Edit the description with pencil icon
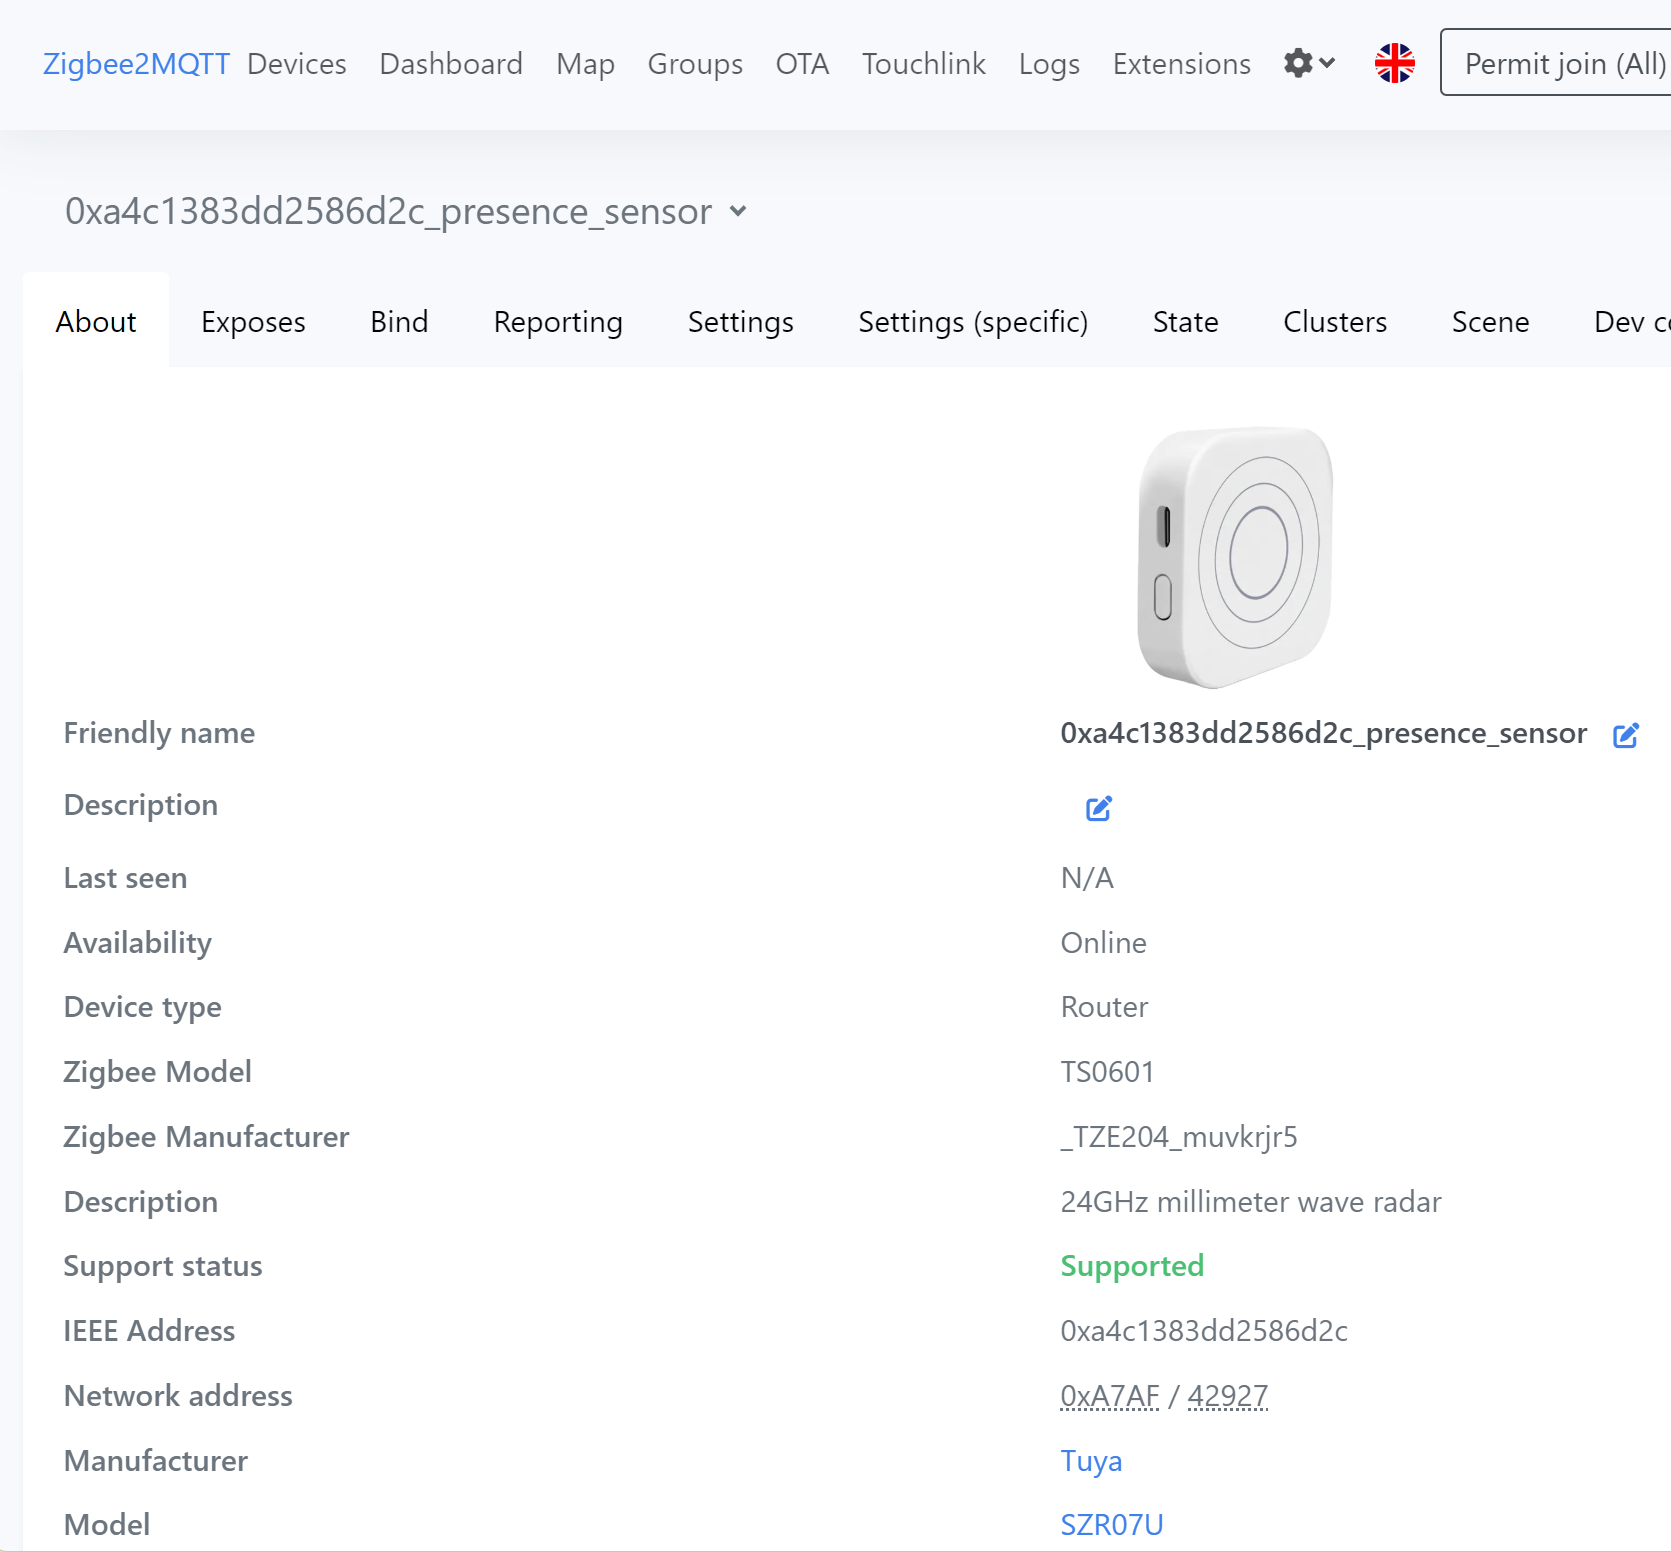The image size is (1671, 1552). [x=1099, y=808]
